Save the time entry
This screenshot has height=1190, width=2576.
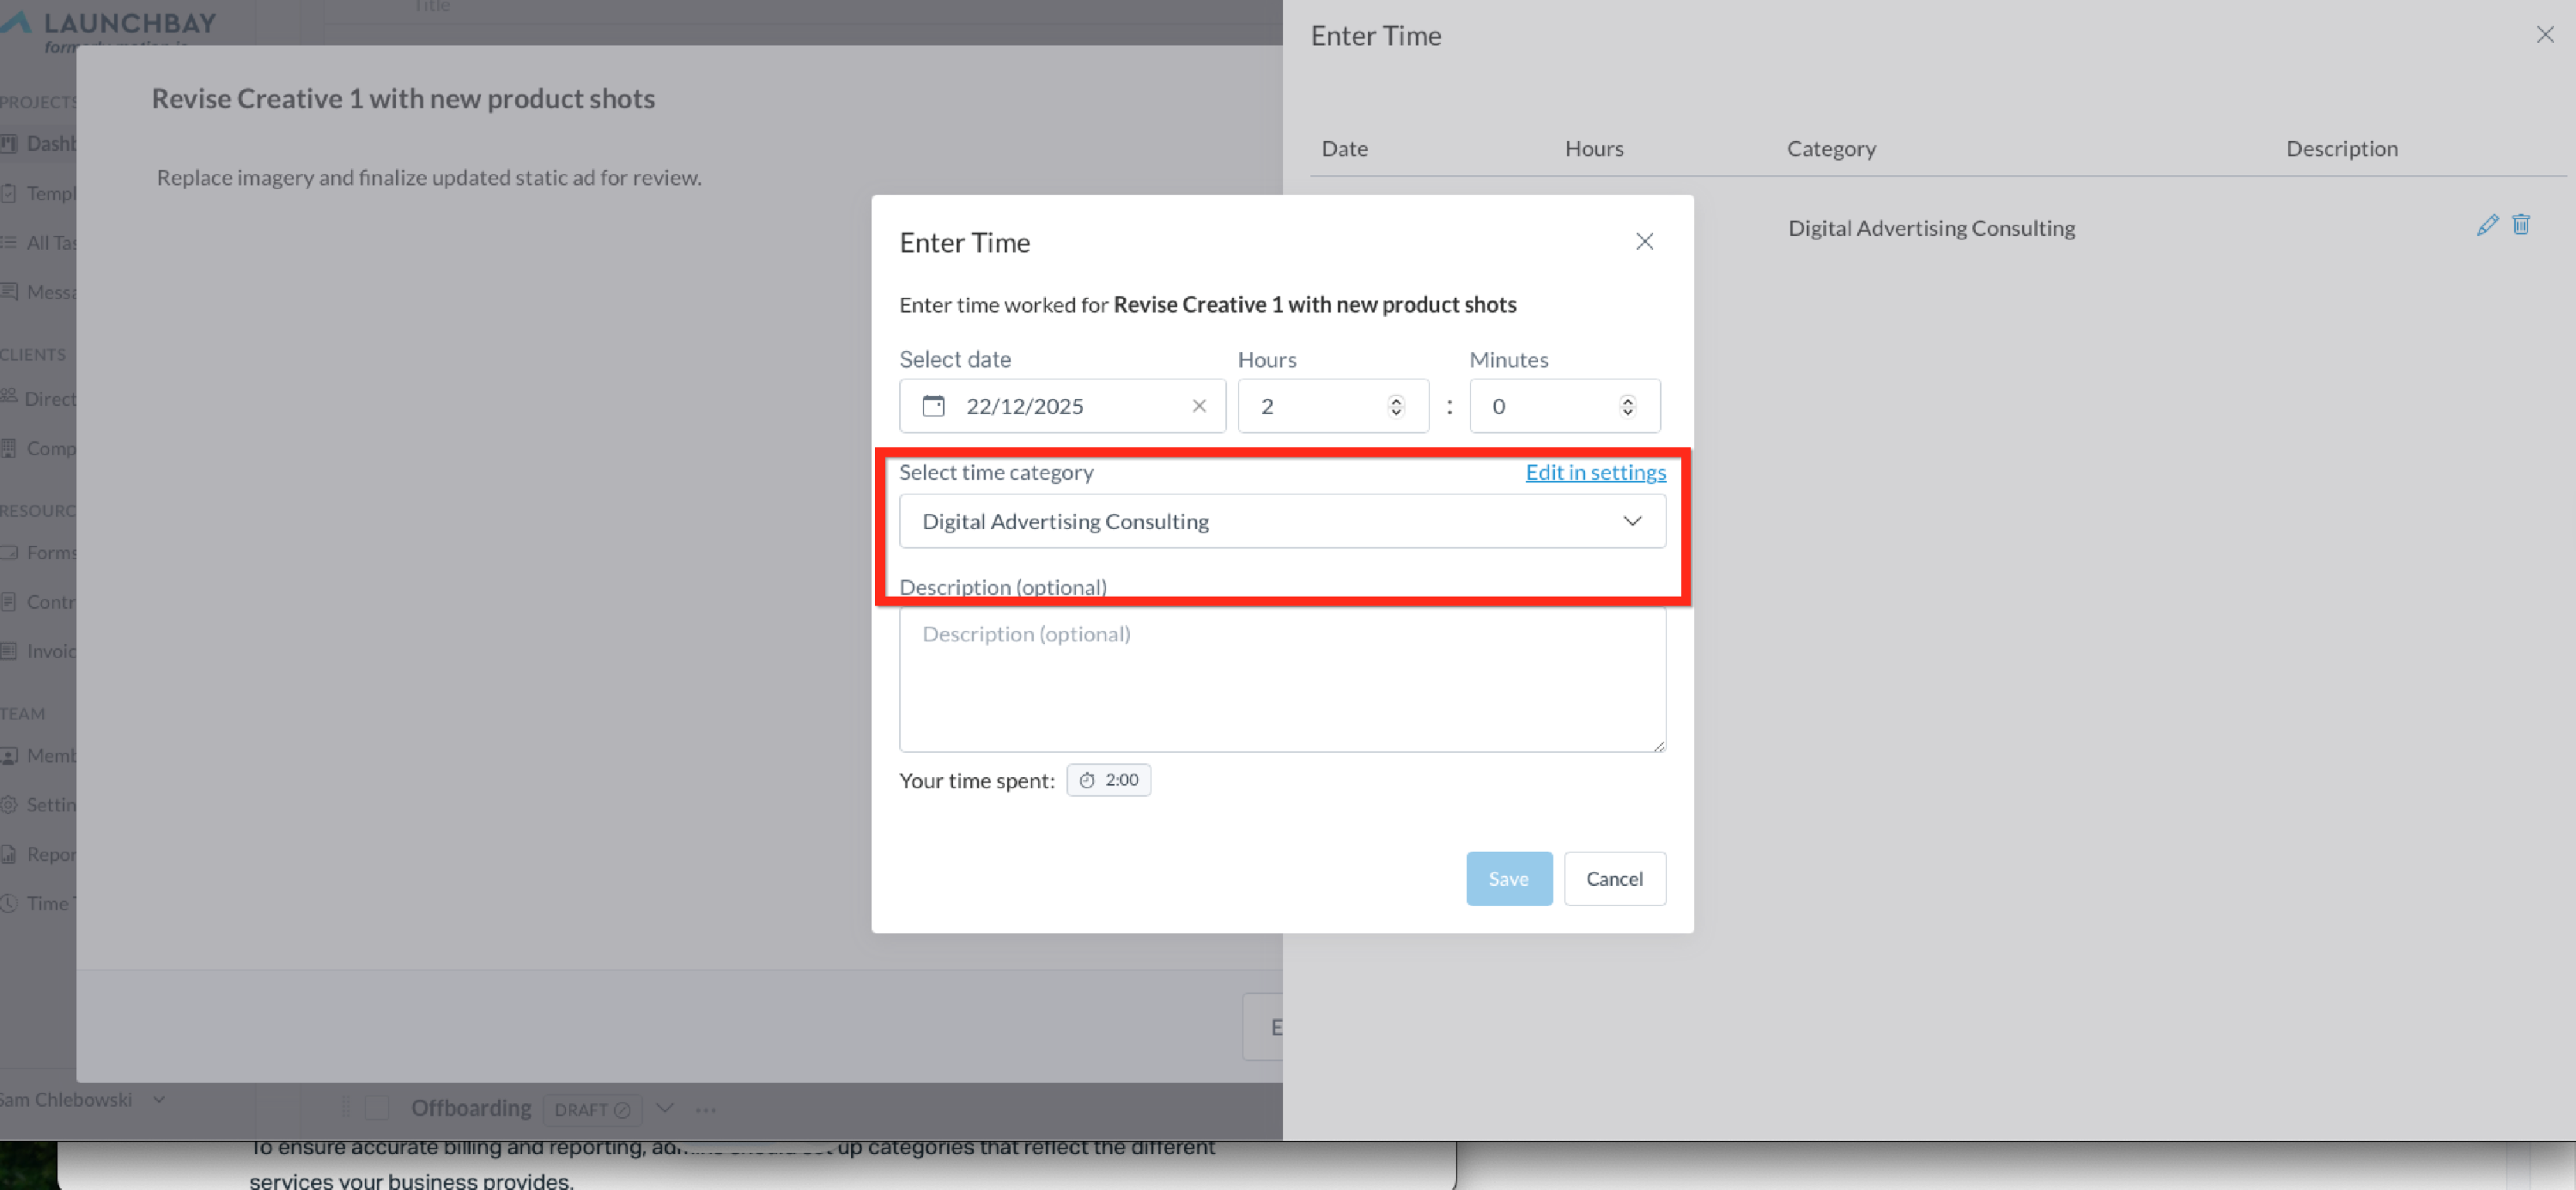point(1508,878)
